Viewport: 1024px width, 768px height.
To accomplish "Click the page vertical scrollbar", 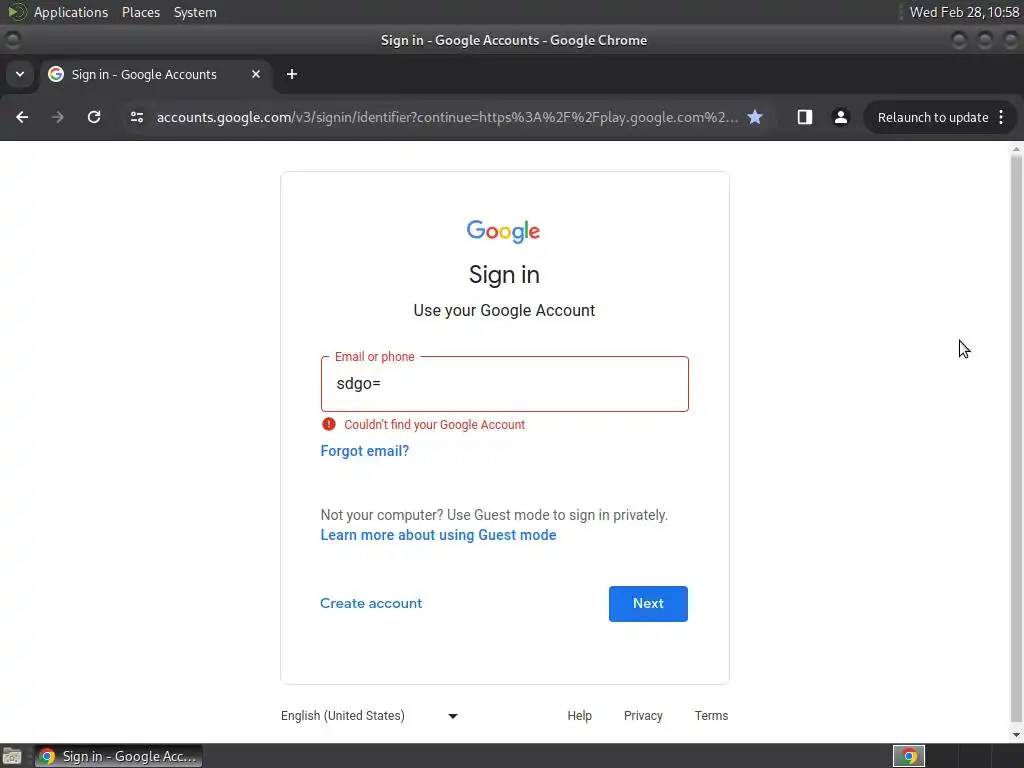I will coord(1016,438).
